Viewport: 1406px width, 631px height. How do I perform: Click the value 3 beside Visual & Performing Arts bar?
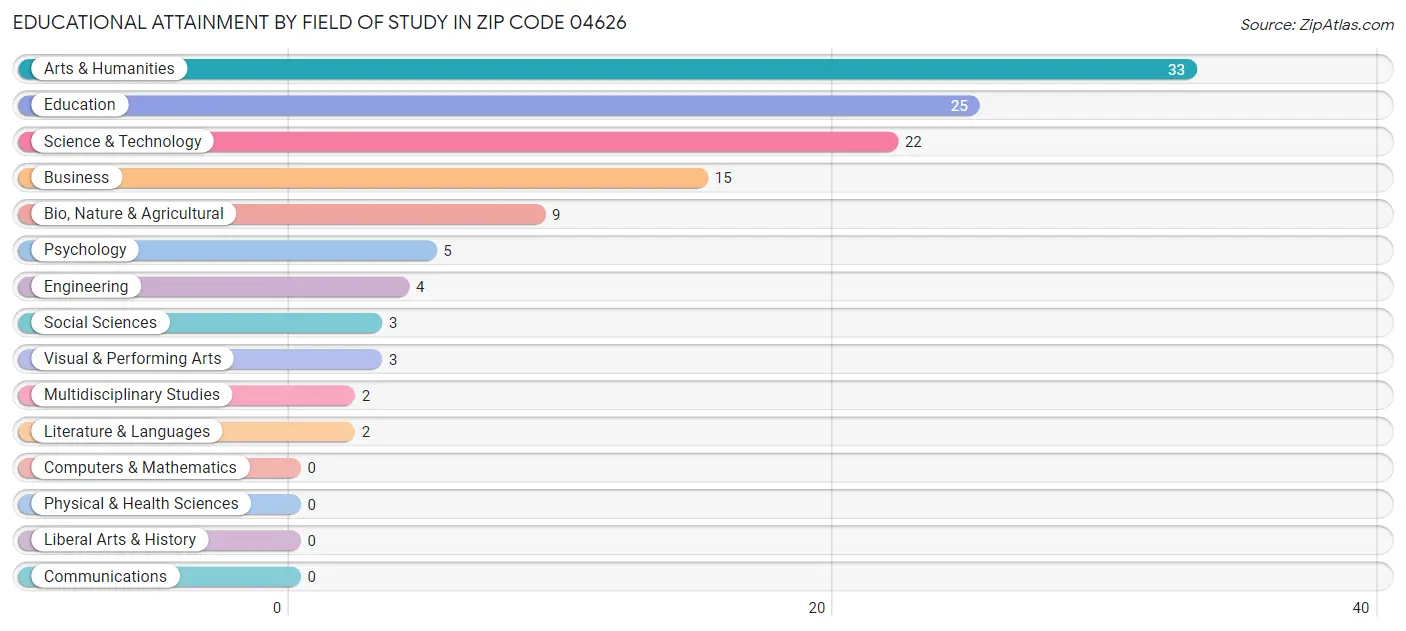coord(393,359)
